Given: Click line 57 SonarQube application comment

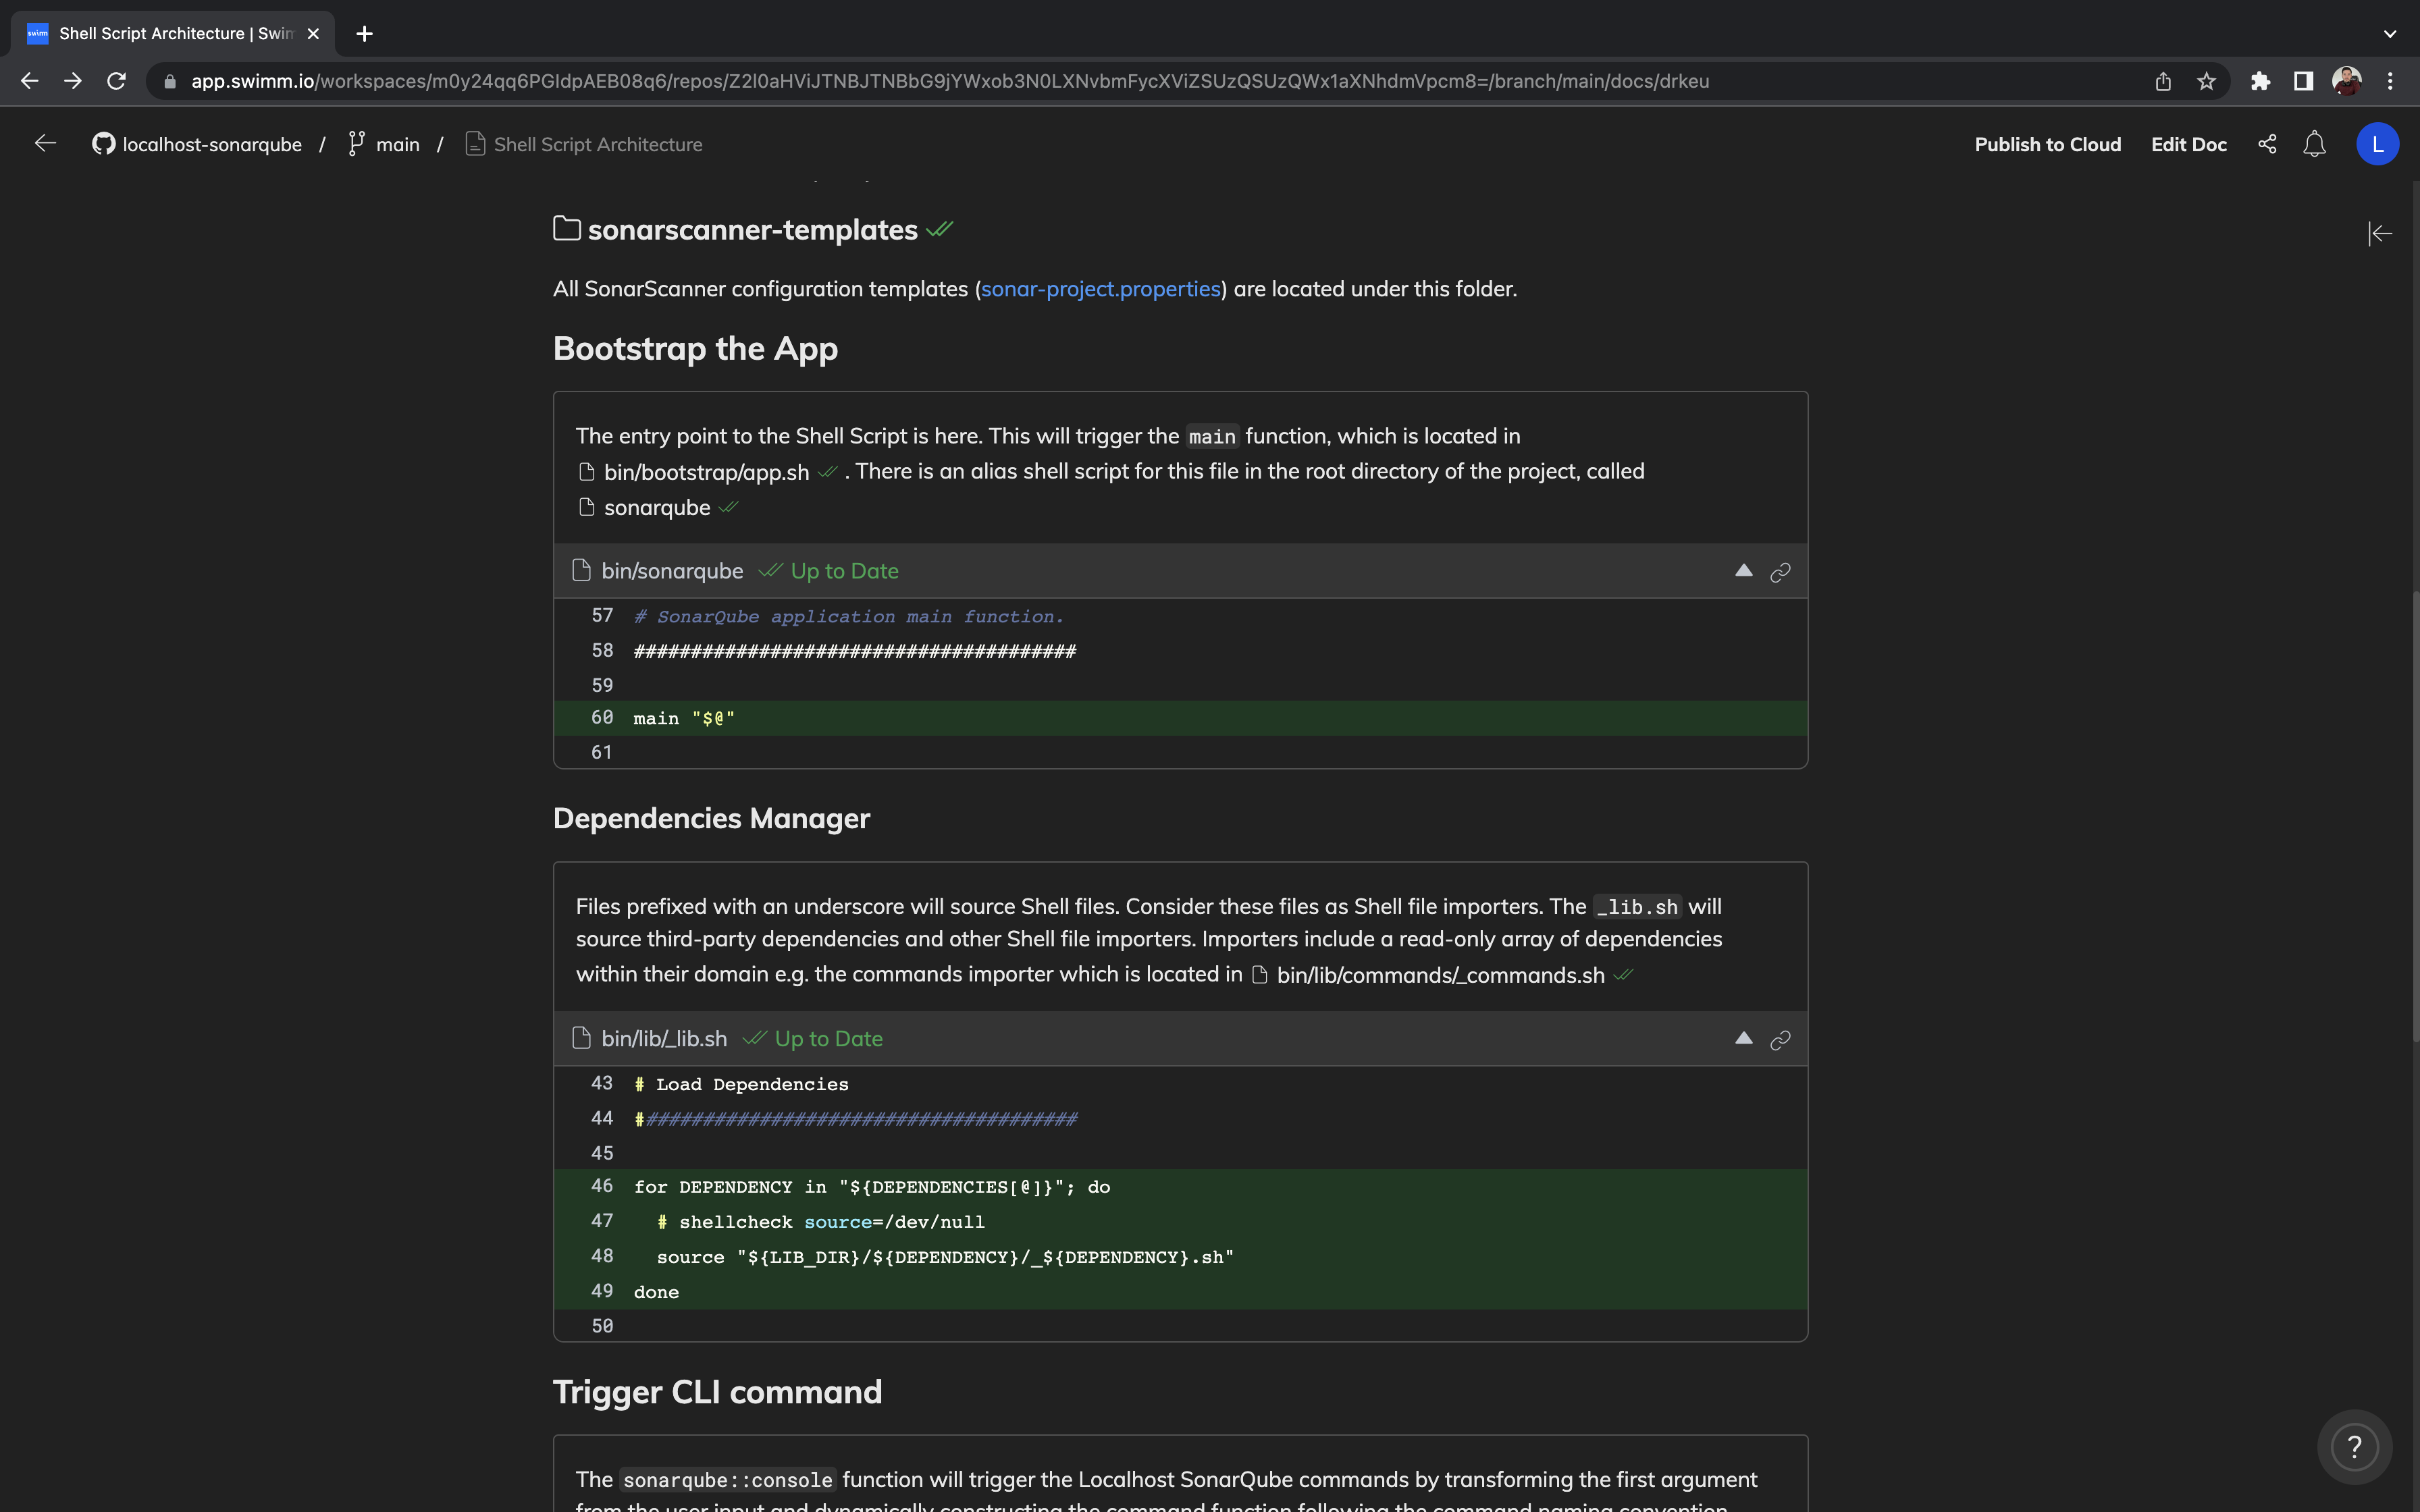Looking at the screenshot, I should 849,617.
